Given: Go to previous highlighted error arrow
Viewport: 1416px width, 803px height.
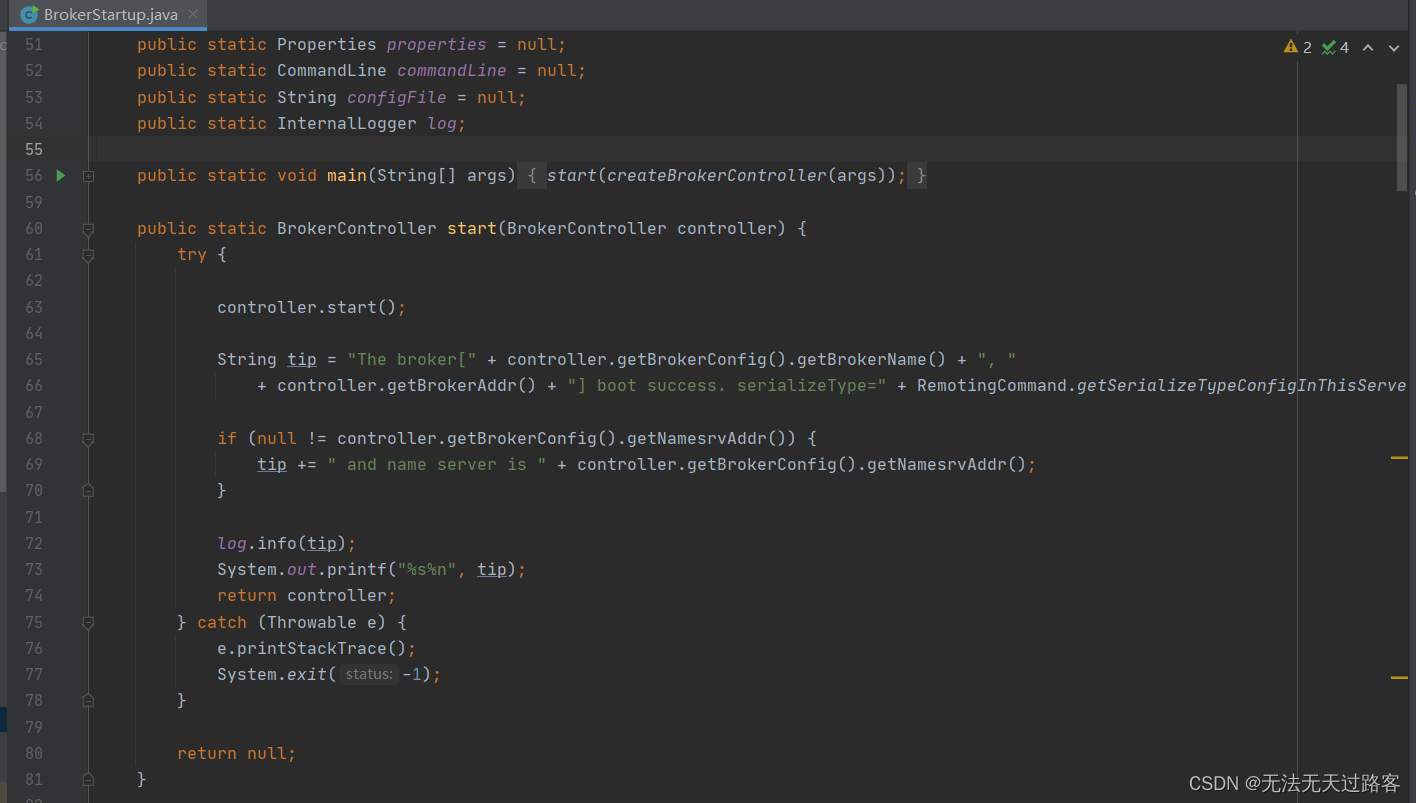Looking at the screenshot, I should 1368,47.
